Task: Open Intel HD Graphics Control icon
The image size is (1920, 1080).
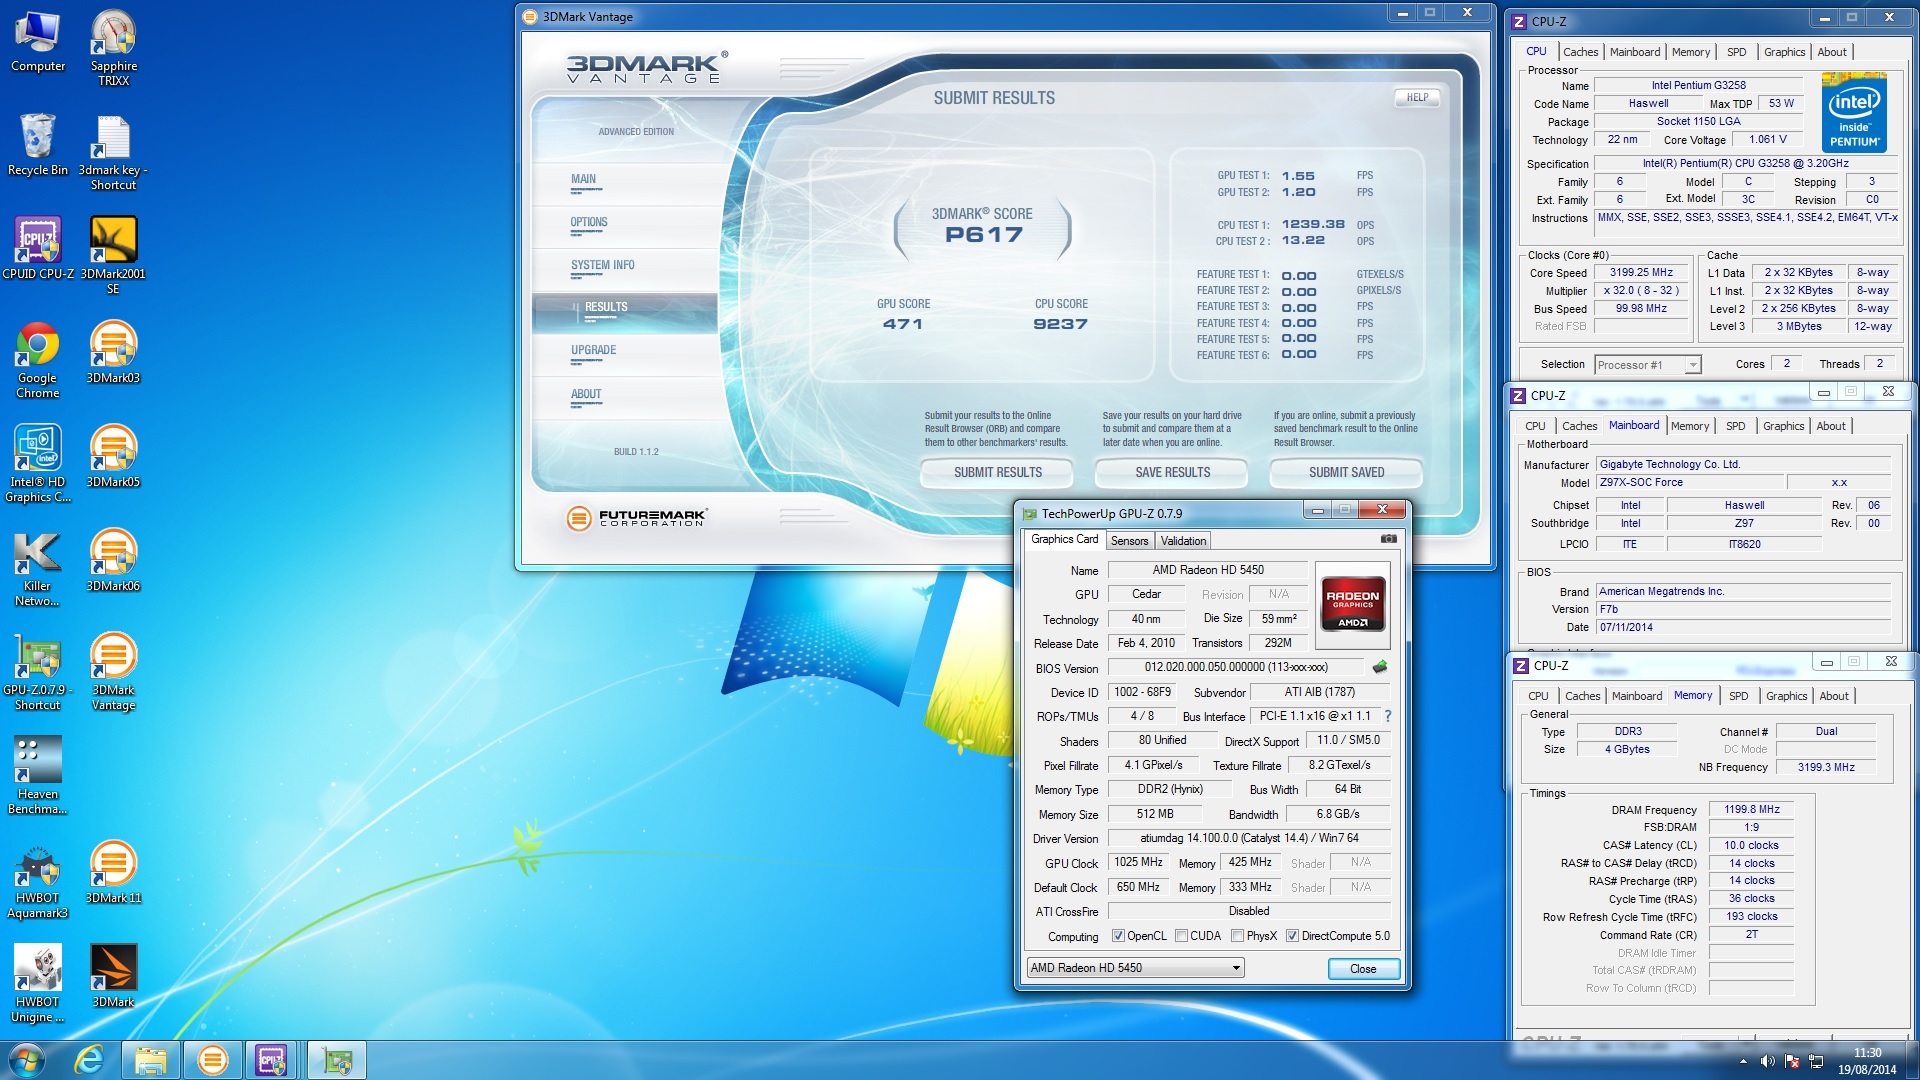Action: pos(38,463)
